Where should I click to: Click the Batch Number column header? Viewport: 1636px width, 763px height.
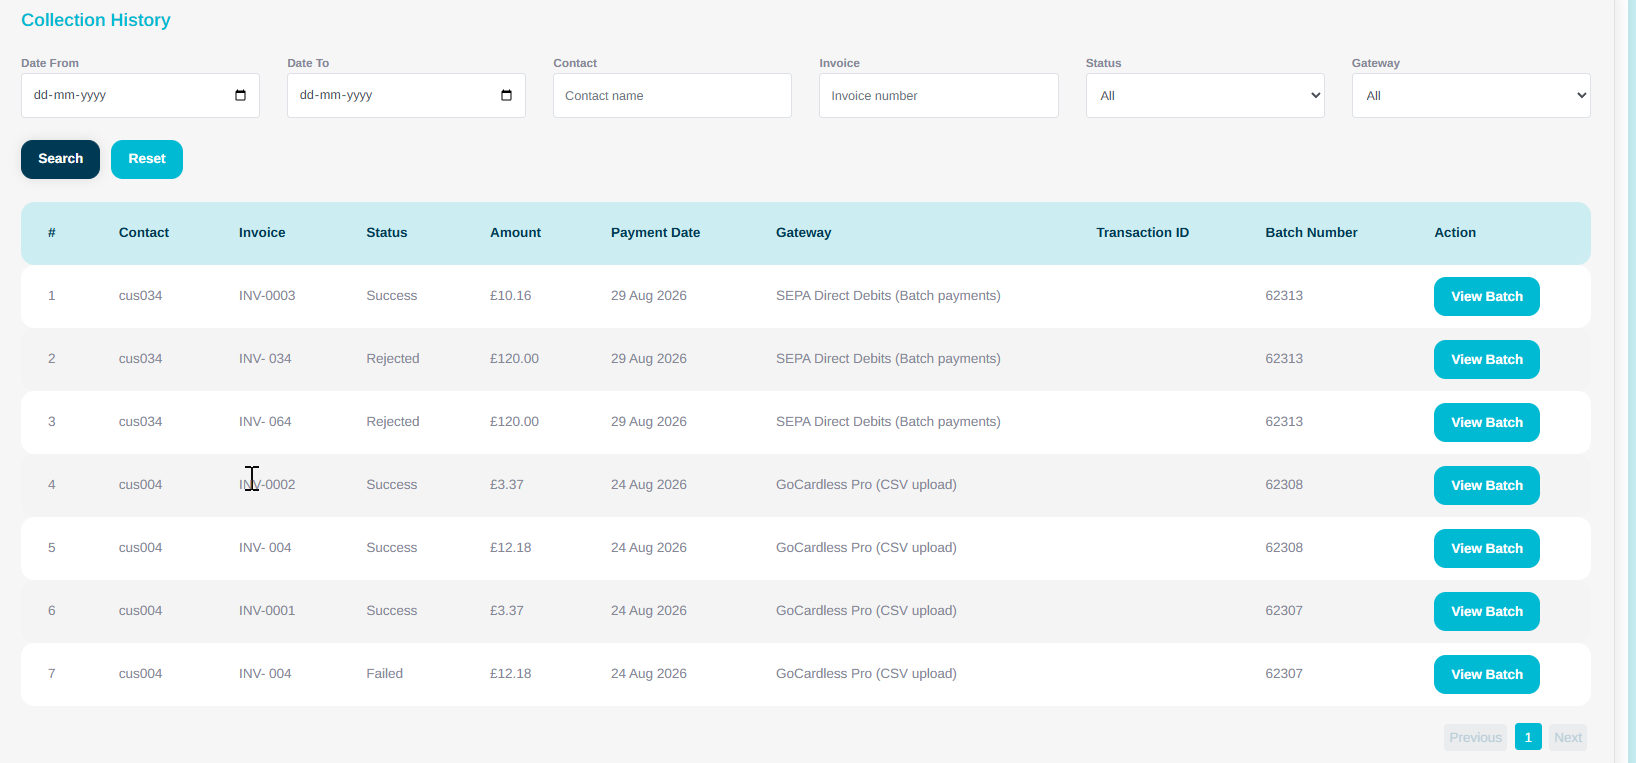coord(1311,232)
